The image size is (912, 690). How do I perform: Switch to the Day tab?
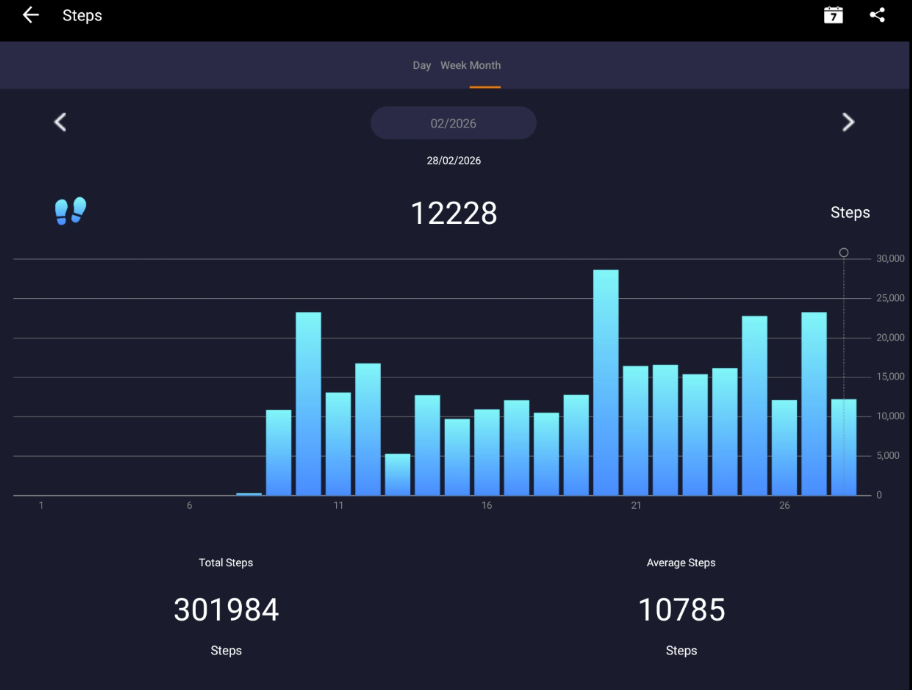[x=422, y=66]
